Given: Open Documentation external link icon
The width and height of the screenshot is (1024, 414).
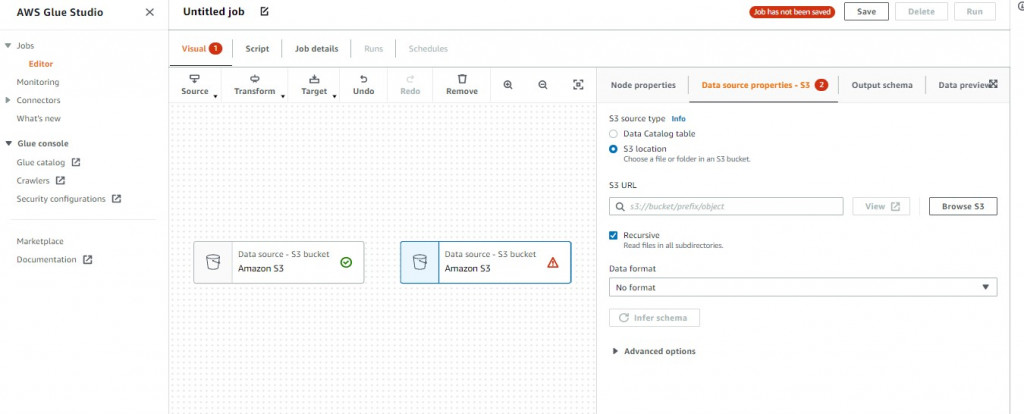Looking at the screenshot, I should pos(88,259).
